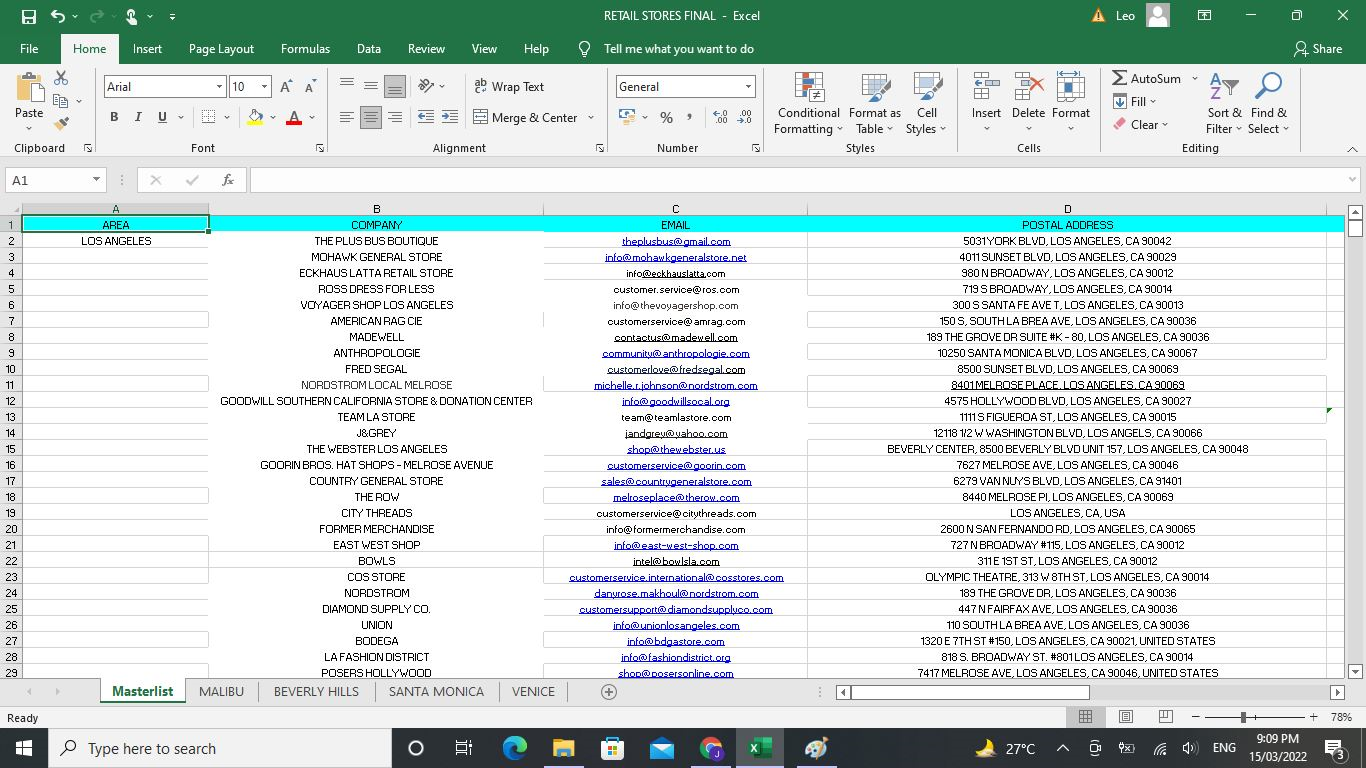1366x768 pixels.
Task: Open info@mohawkgeneralstore.net email link
Action: 676,257
